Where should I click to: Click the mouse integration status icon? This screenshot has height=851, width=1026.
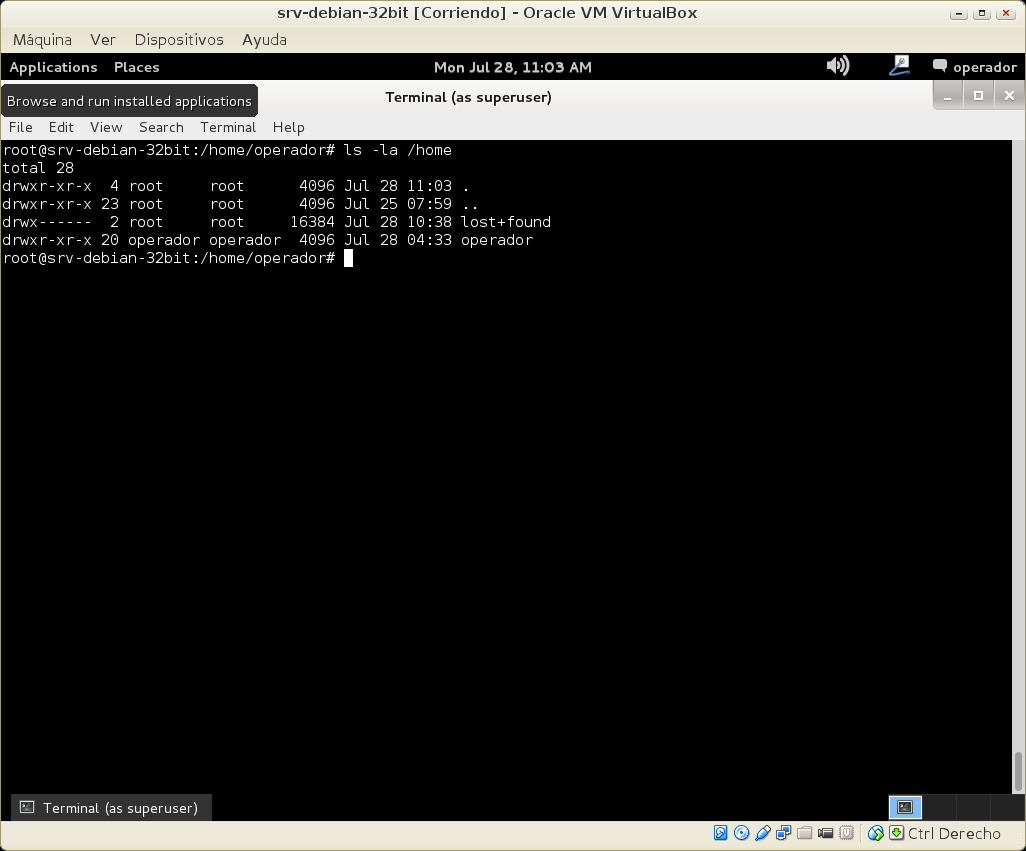(876, 833)
